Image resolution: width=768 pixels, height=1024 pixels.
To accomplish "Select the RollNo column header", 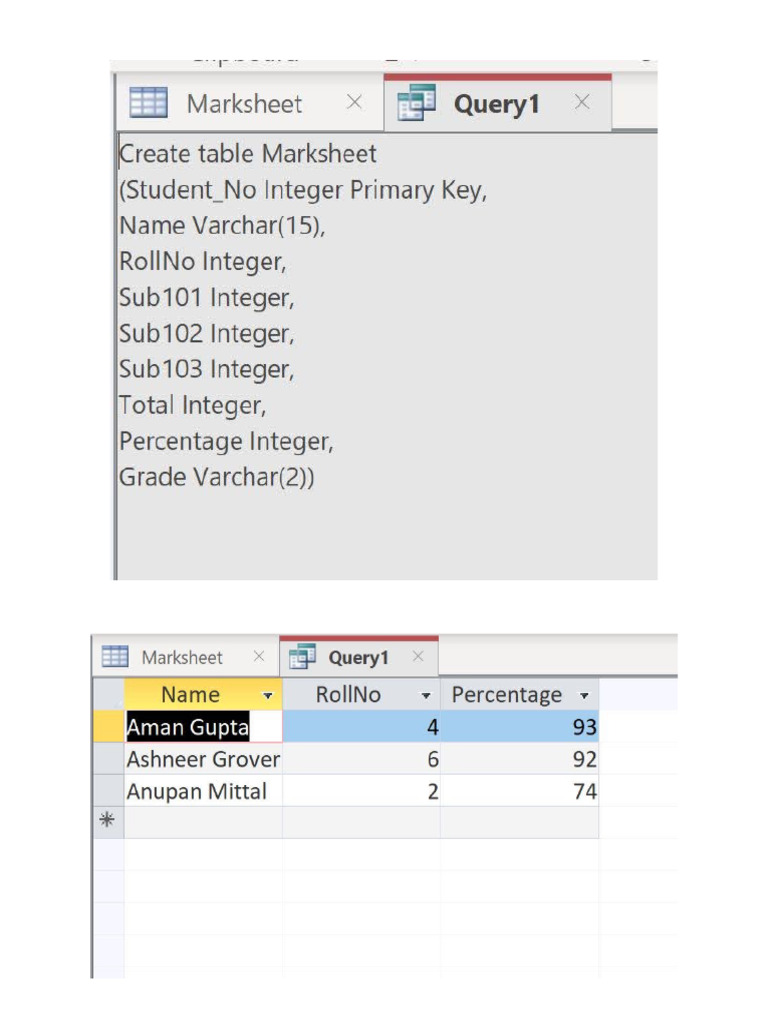I will (x=348, y=695).
